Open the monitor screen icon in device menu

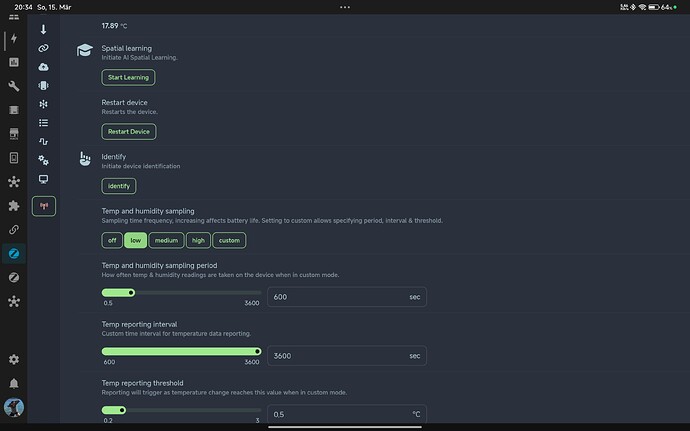pos(44,179)
